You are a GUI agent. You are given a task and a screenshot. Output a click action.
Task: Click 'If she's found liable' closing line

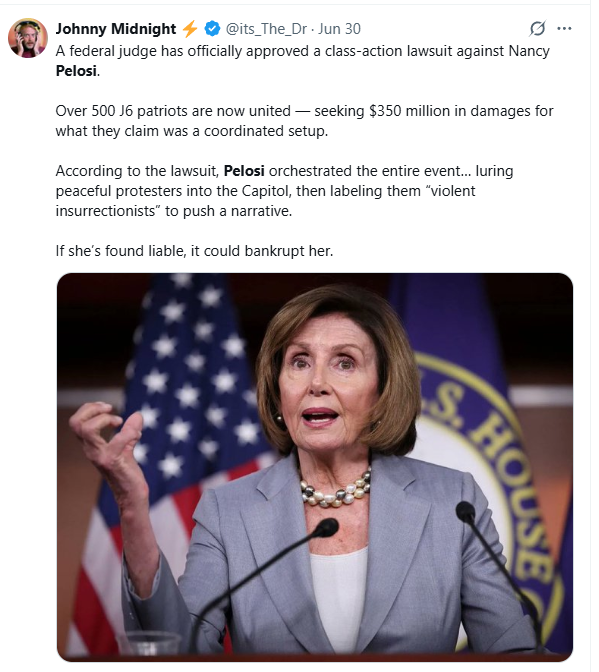(x=194, y=251)
